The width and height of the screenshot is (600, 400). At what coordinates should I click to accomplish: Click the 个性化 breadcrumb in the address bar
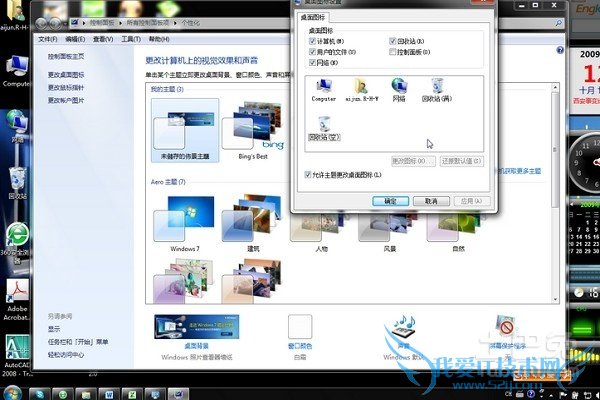coord(190,23)
